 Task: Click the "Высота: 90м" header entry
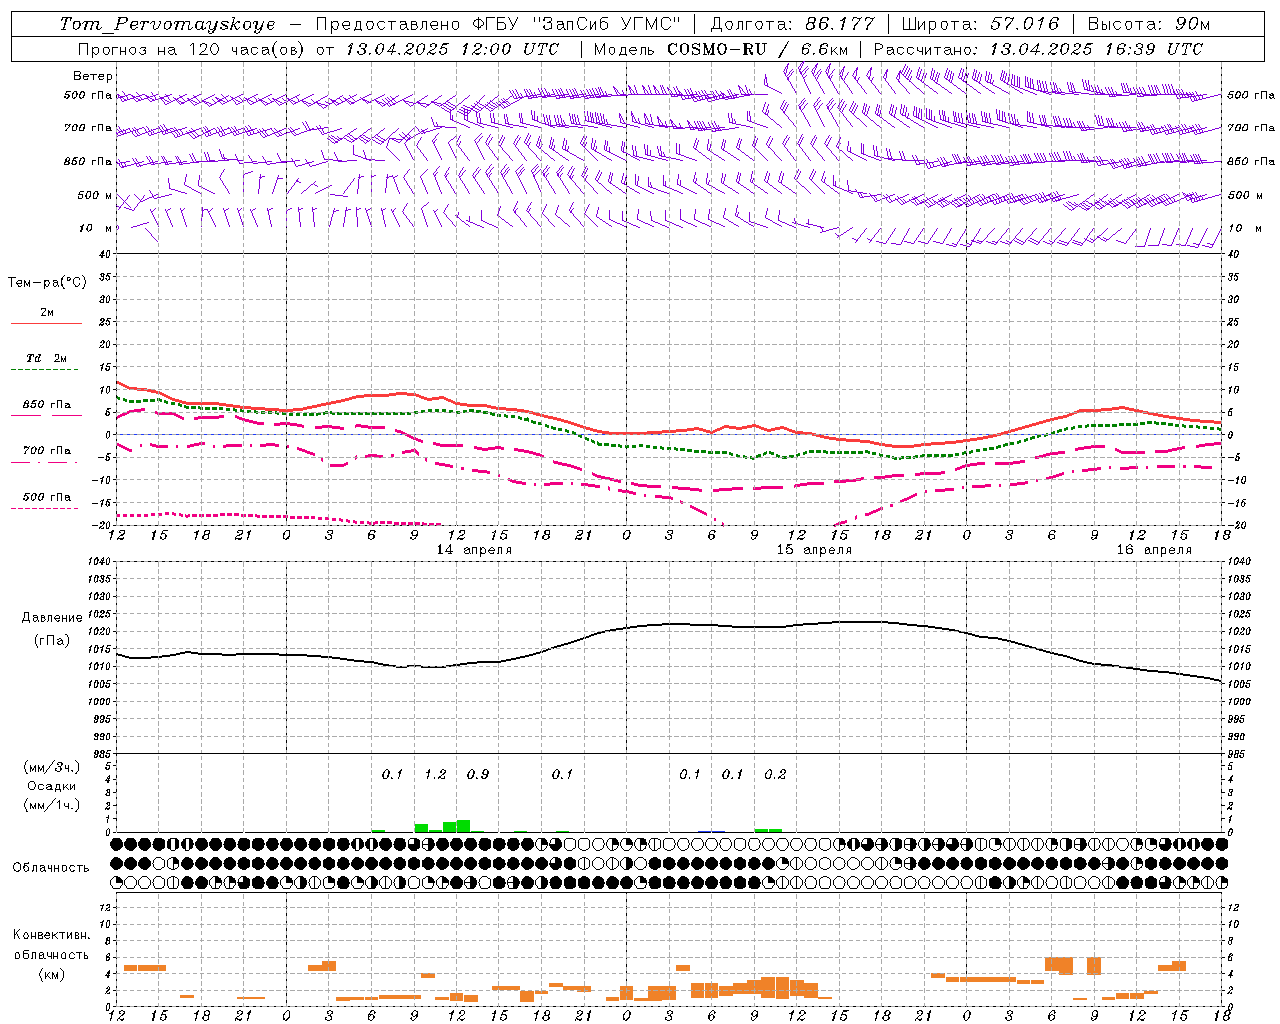1148,24
